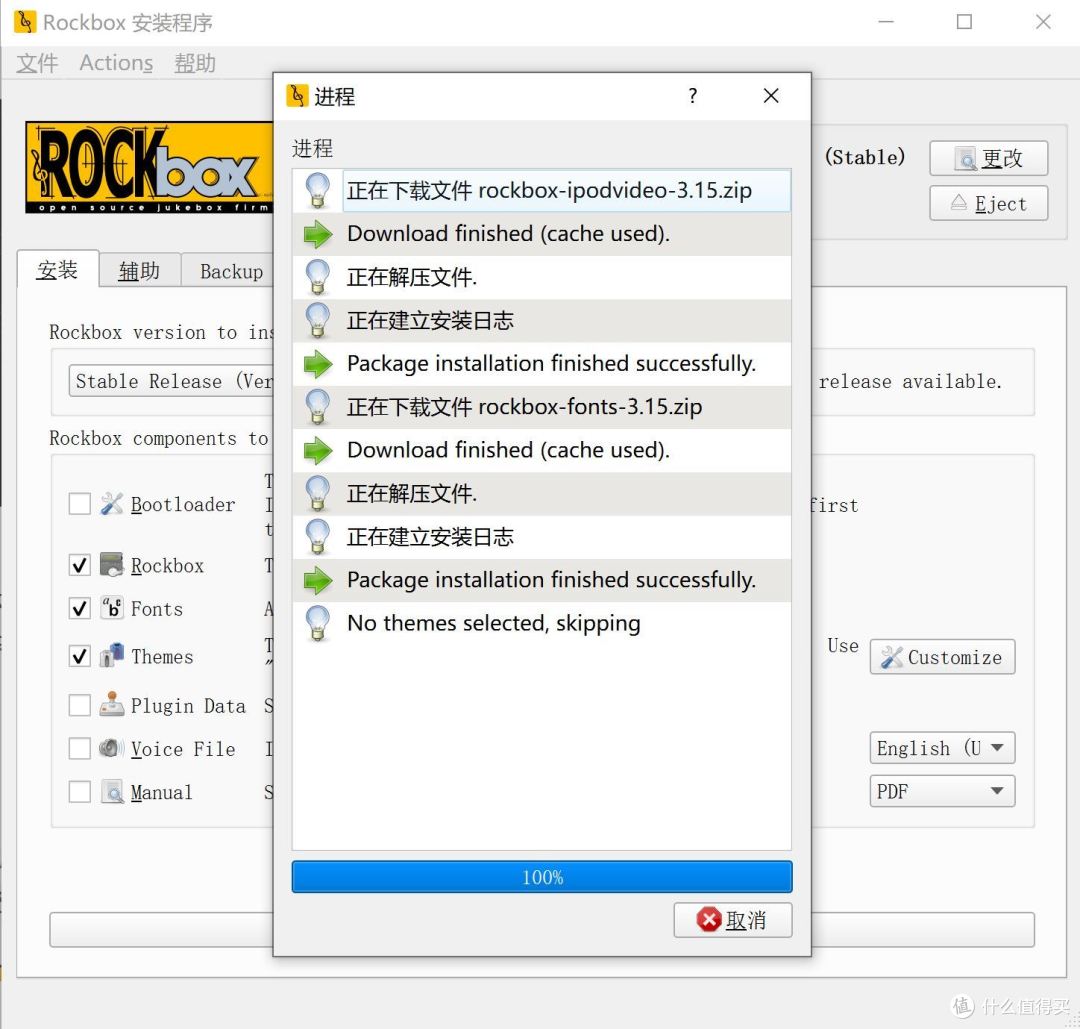1080x1029 pixels.
Task: Open the PDF format dropdown
Action: 941,791
